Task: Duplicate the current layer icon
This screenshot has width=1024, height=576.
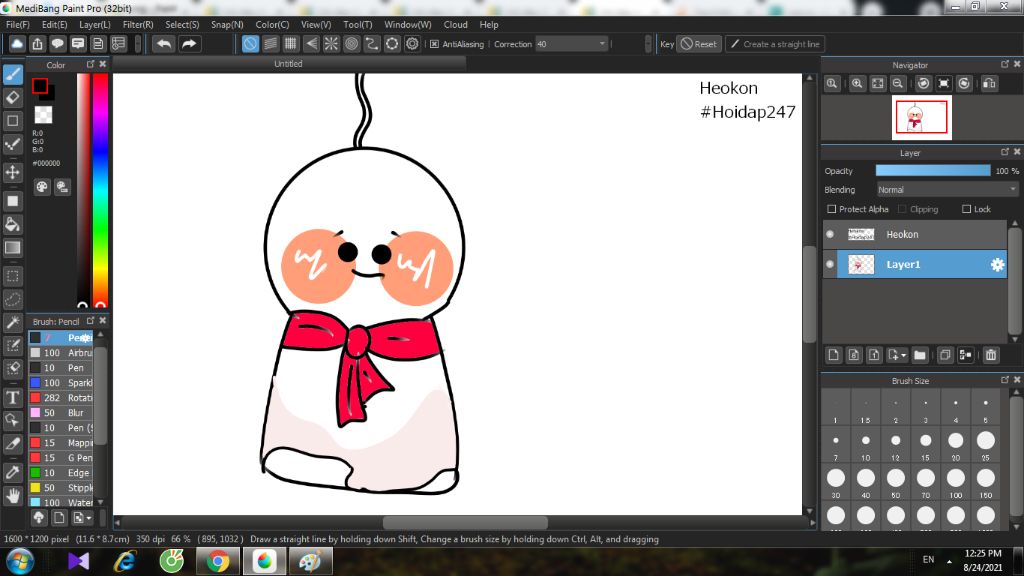Action: pyautogui.click(x=944, y=355)
